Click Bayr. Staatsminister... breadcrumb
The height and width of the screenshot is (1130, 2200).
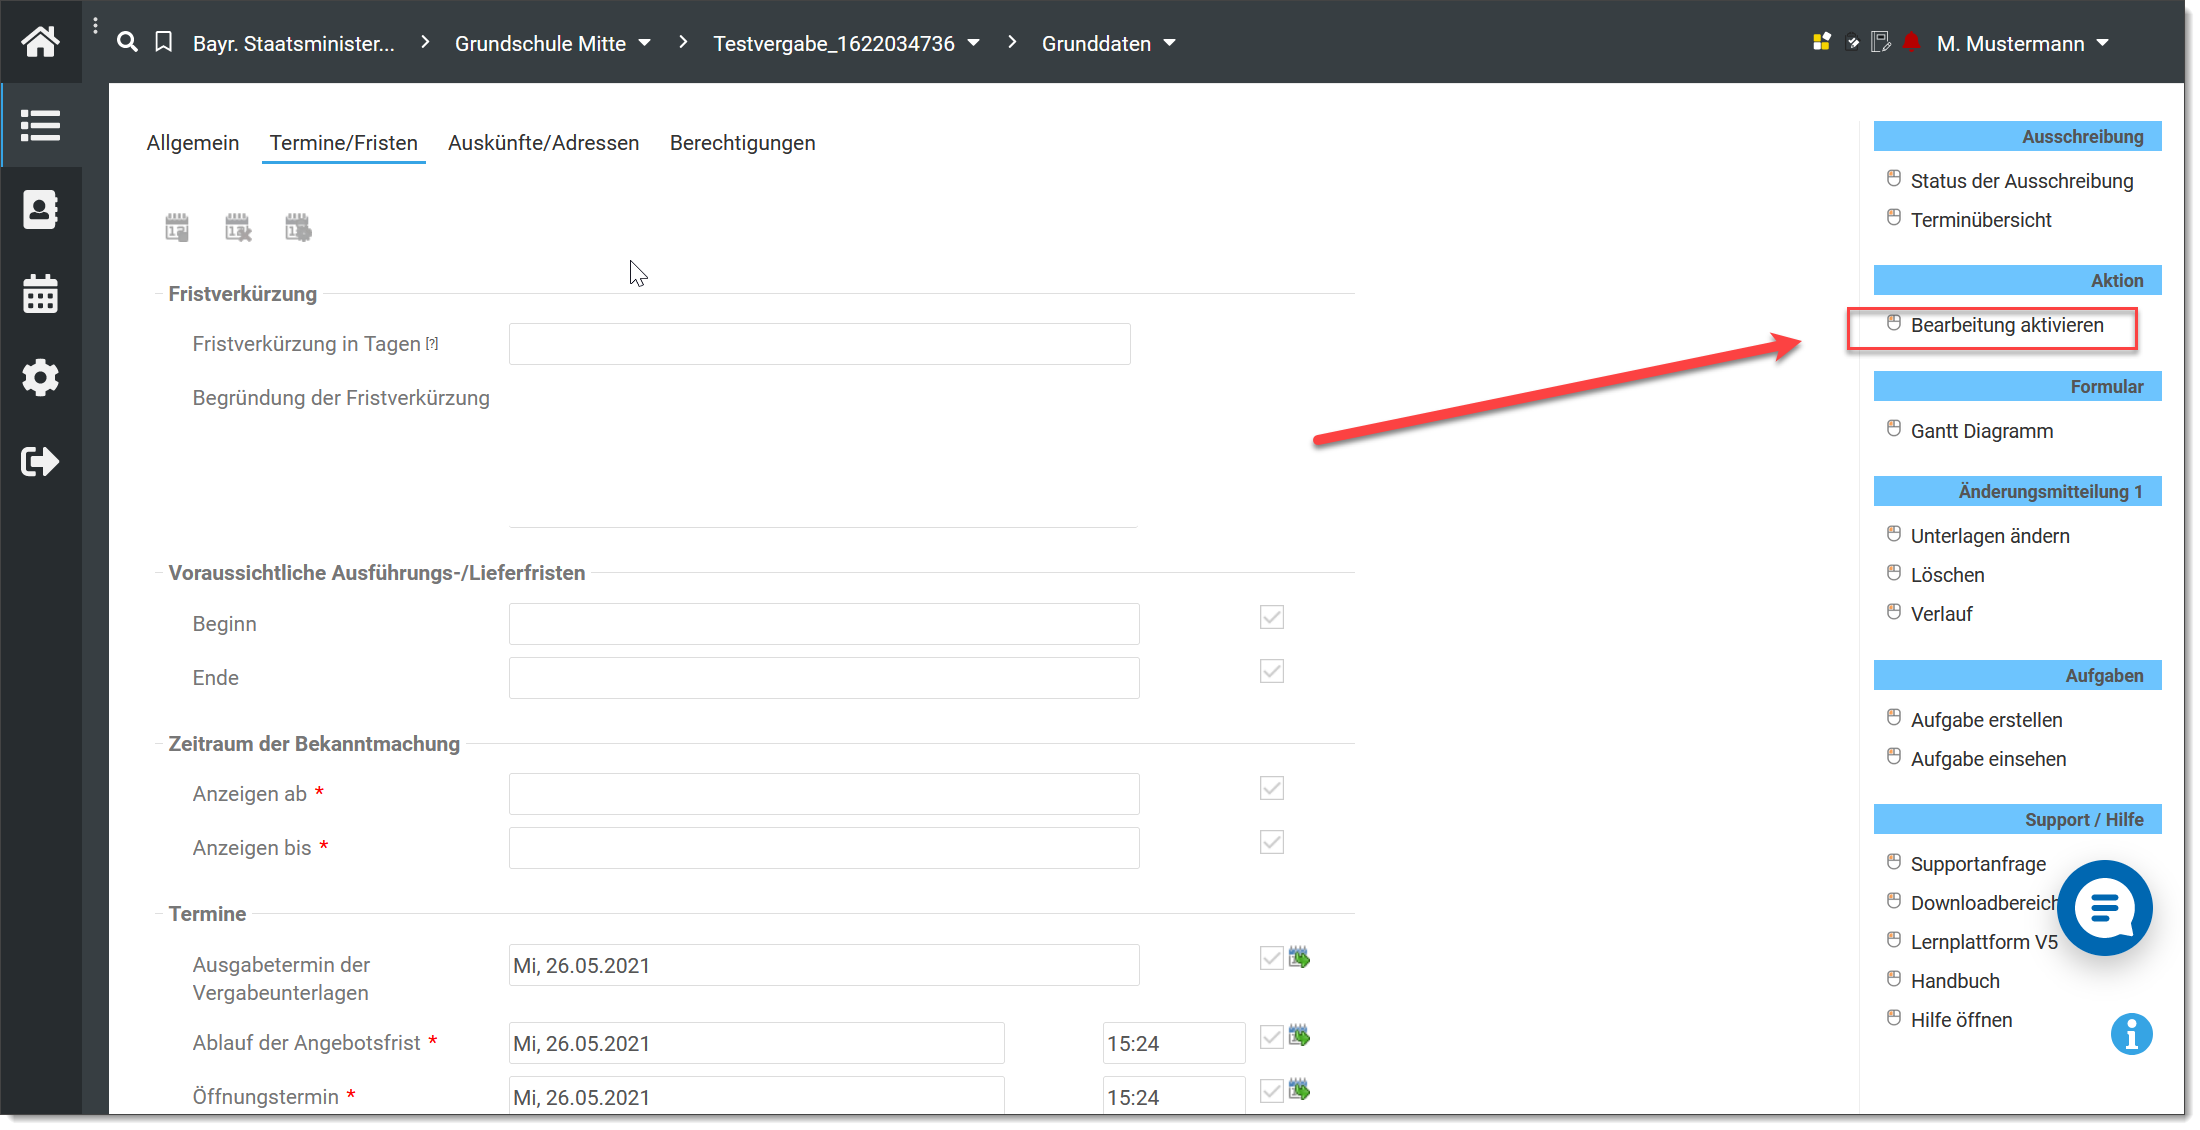[x=294, y=43]
